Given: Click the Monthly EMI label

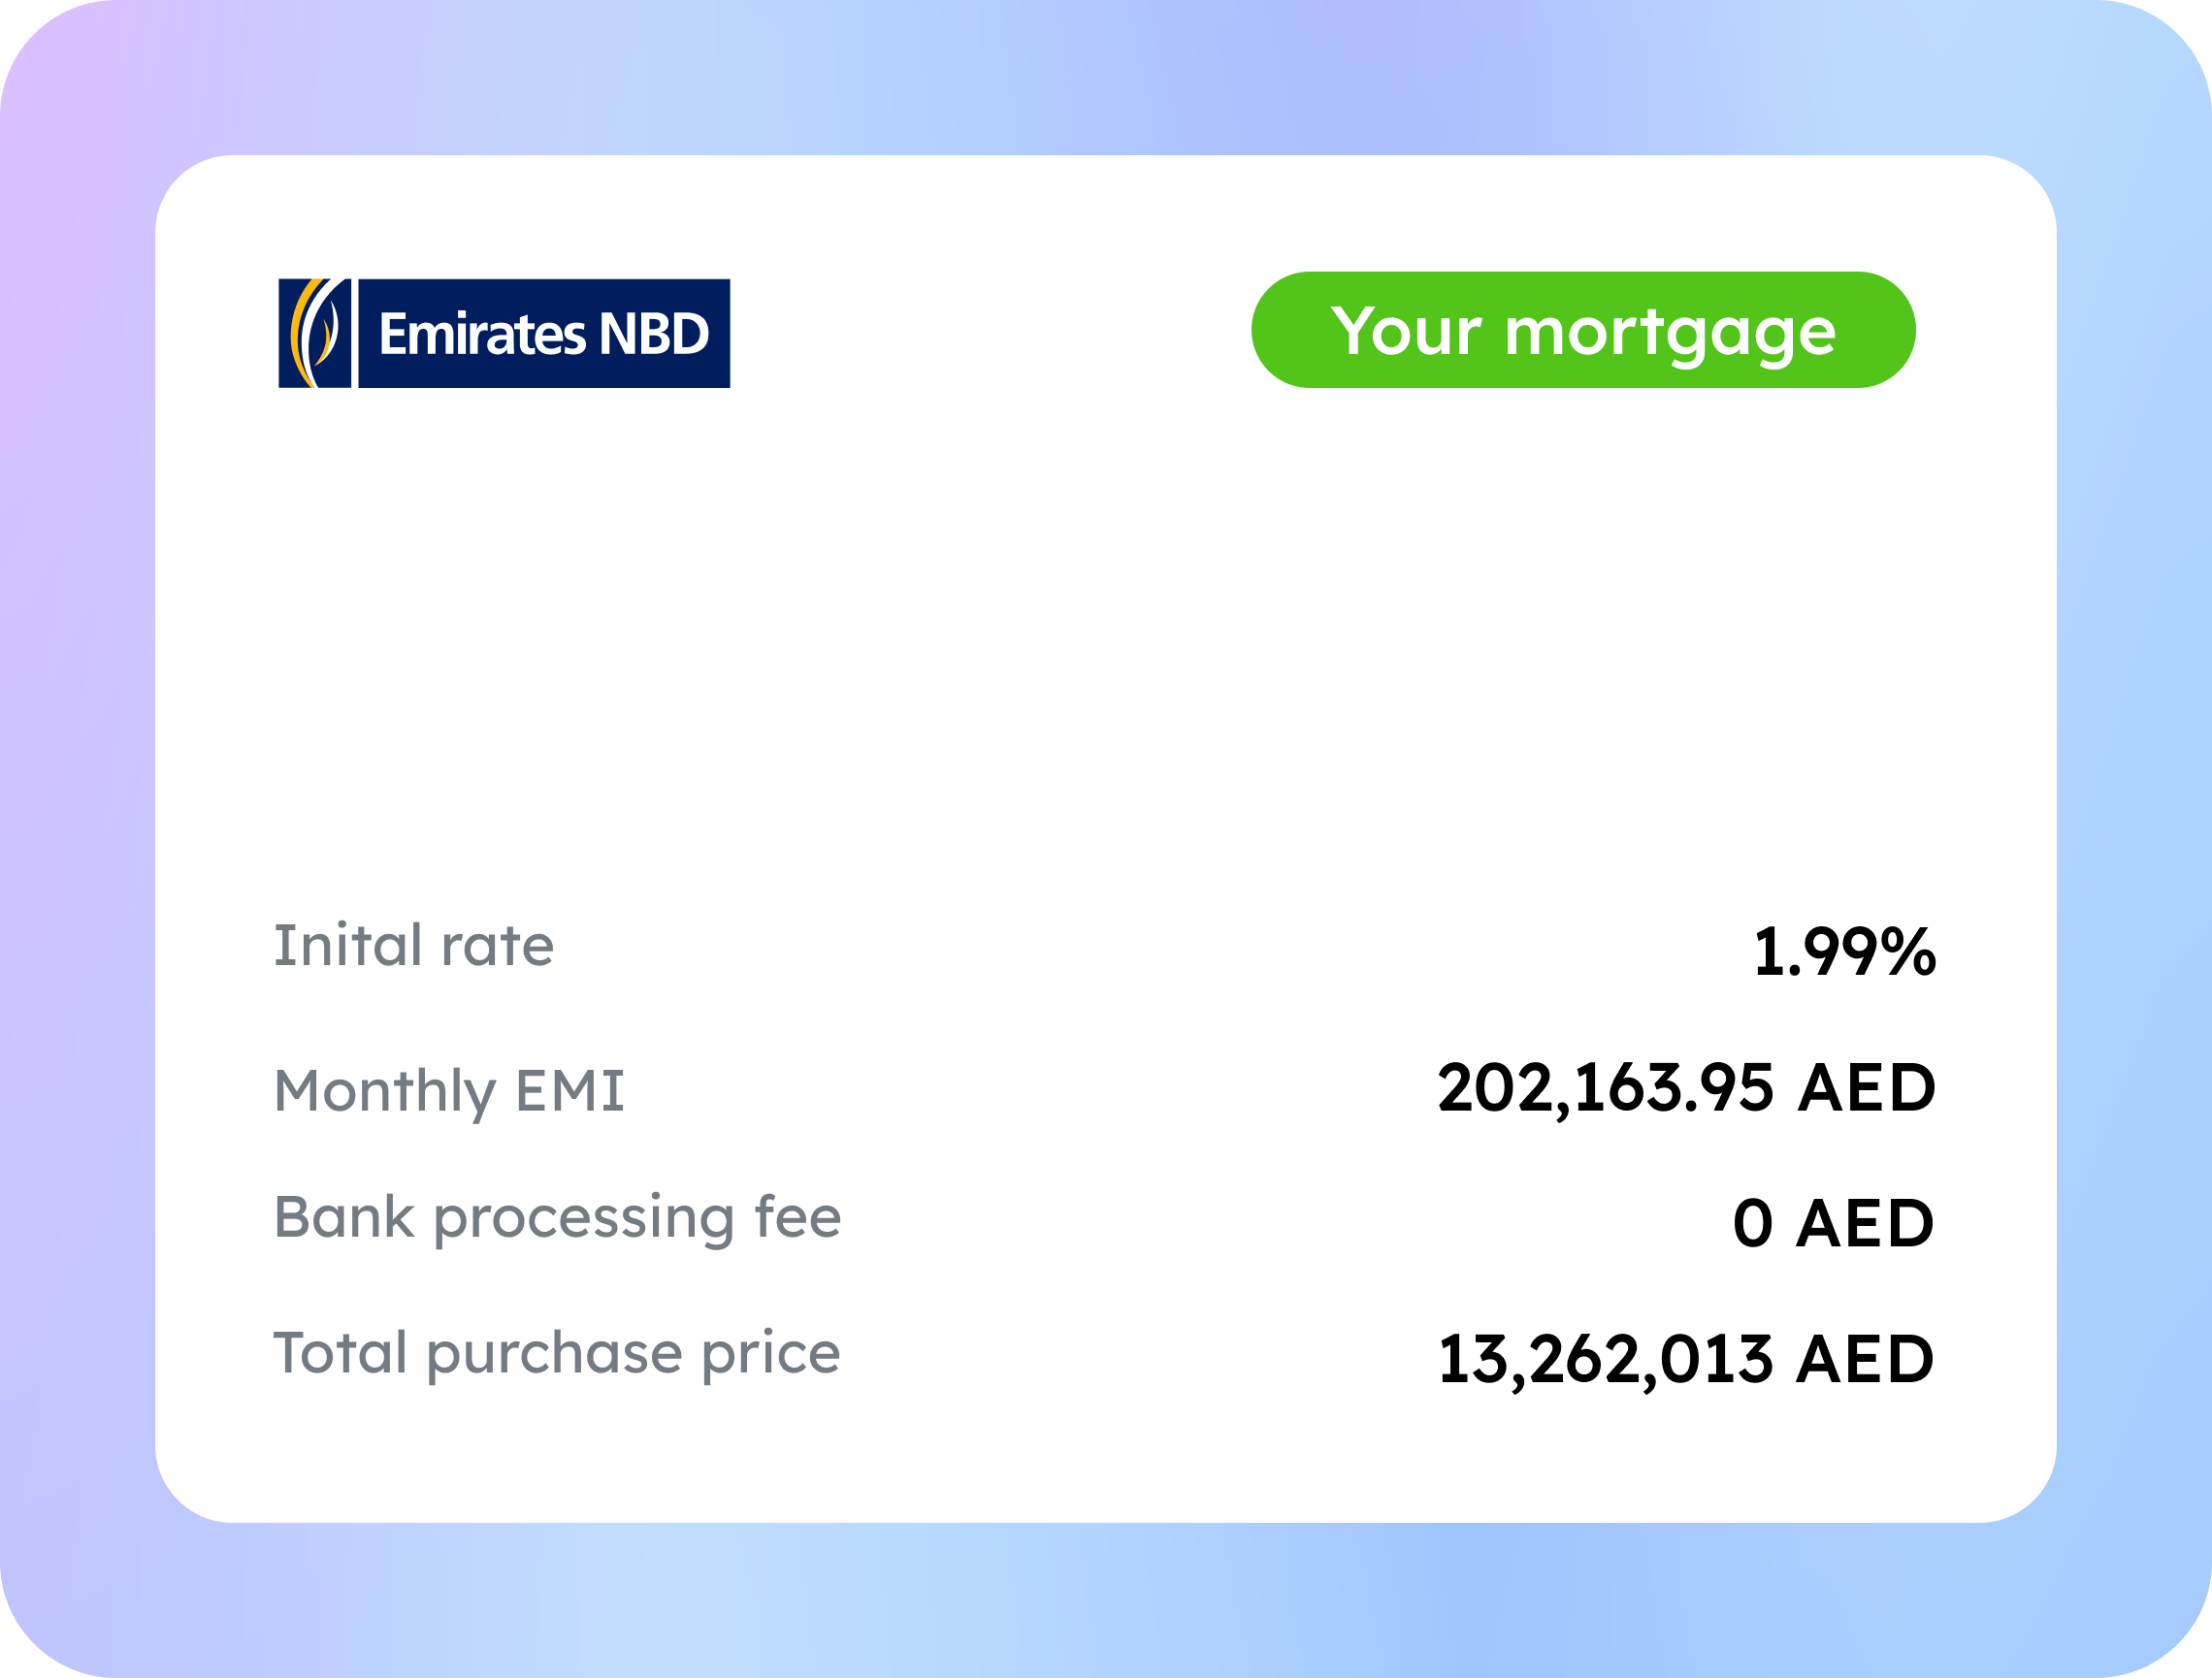Looking at the screenshot, I should click(449, 1092).
